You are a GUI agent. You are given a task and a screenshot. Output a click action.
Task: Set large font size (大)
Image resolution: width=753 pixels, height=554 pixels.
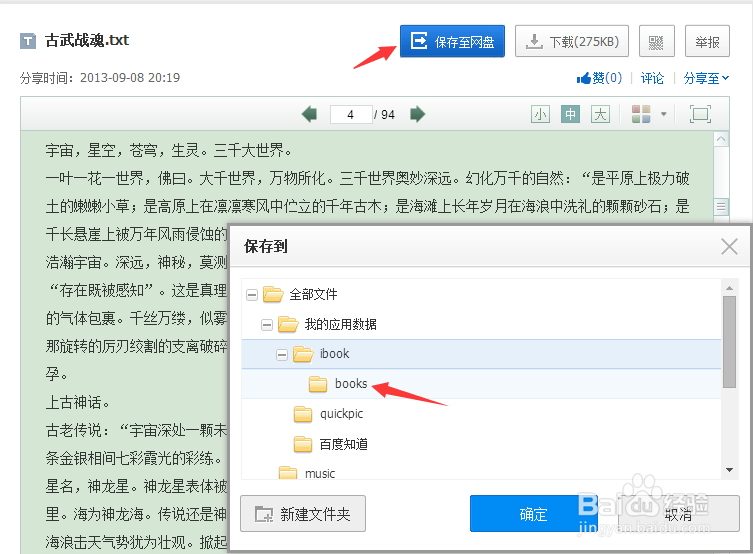tap(600, 114)
